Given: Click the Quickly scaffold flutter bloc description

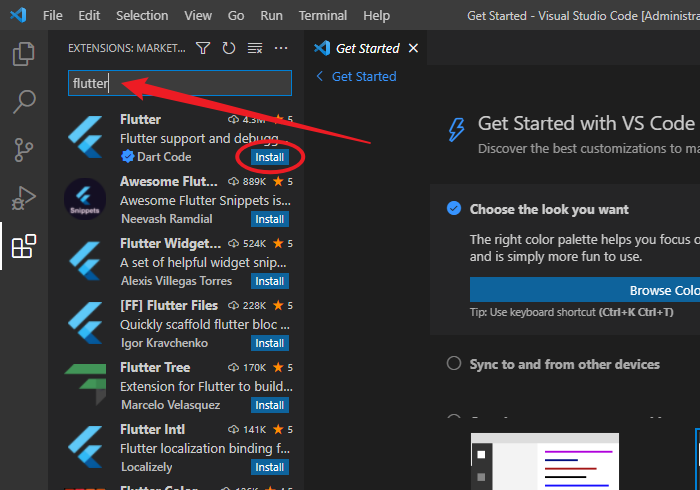Looking at the screenshot, I should tap(204, 324).
